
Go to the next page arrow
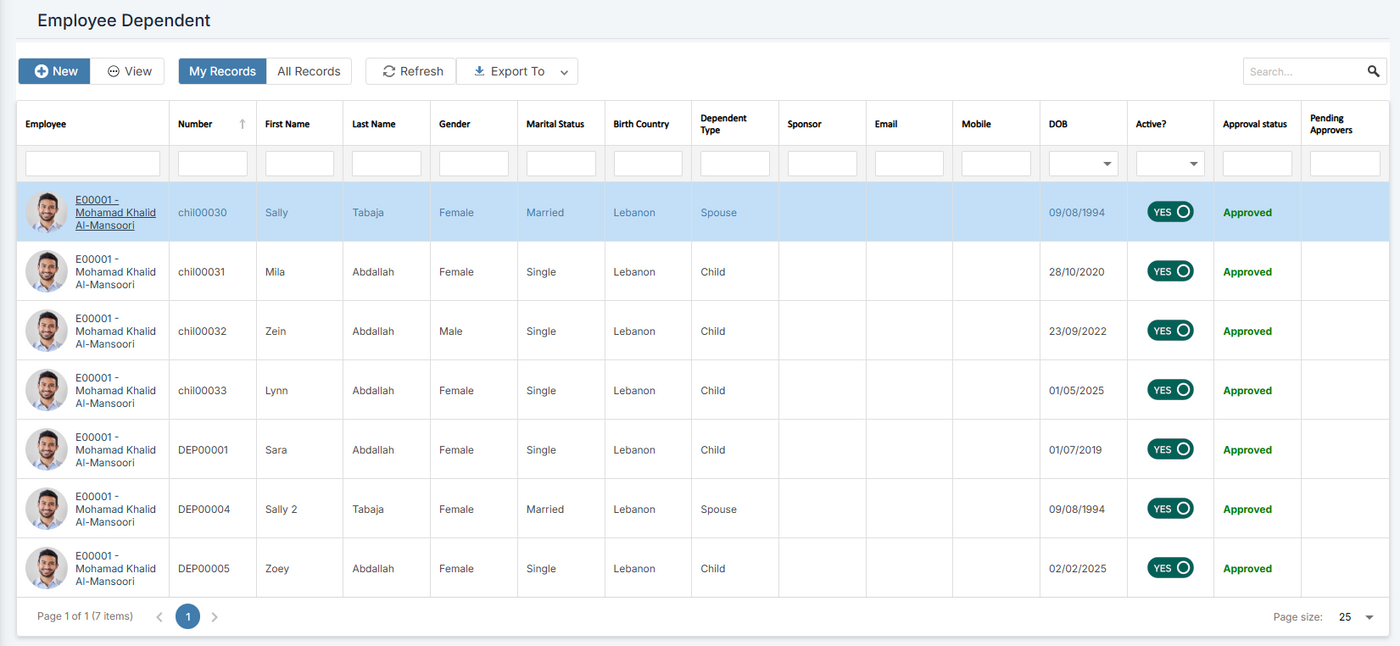(214, 617)
